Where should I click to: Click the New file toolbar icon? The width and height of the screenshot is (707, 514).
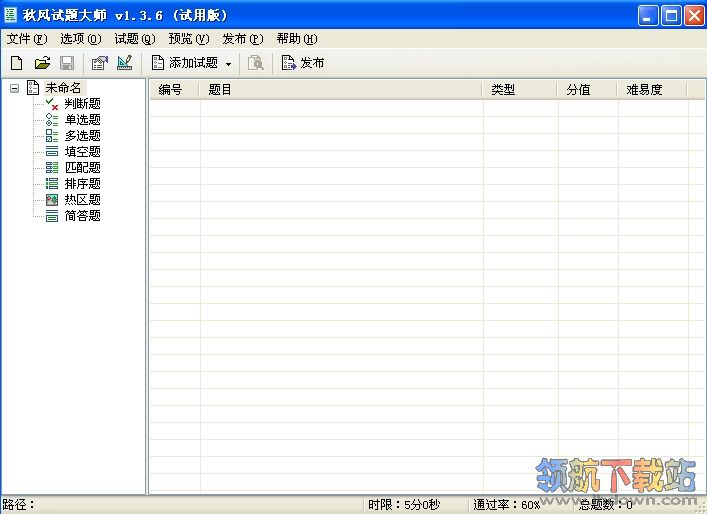[17, 63]
